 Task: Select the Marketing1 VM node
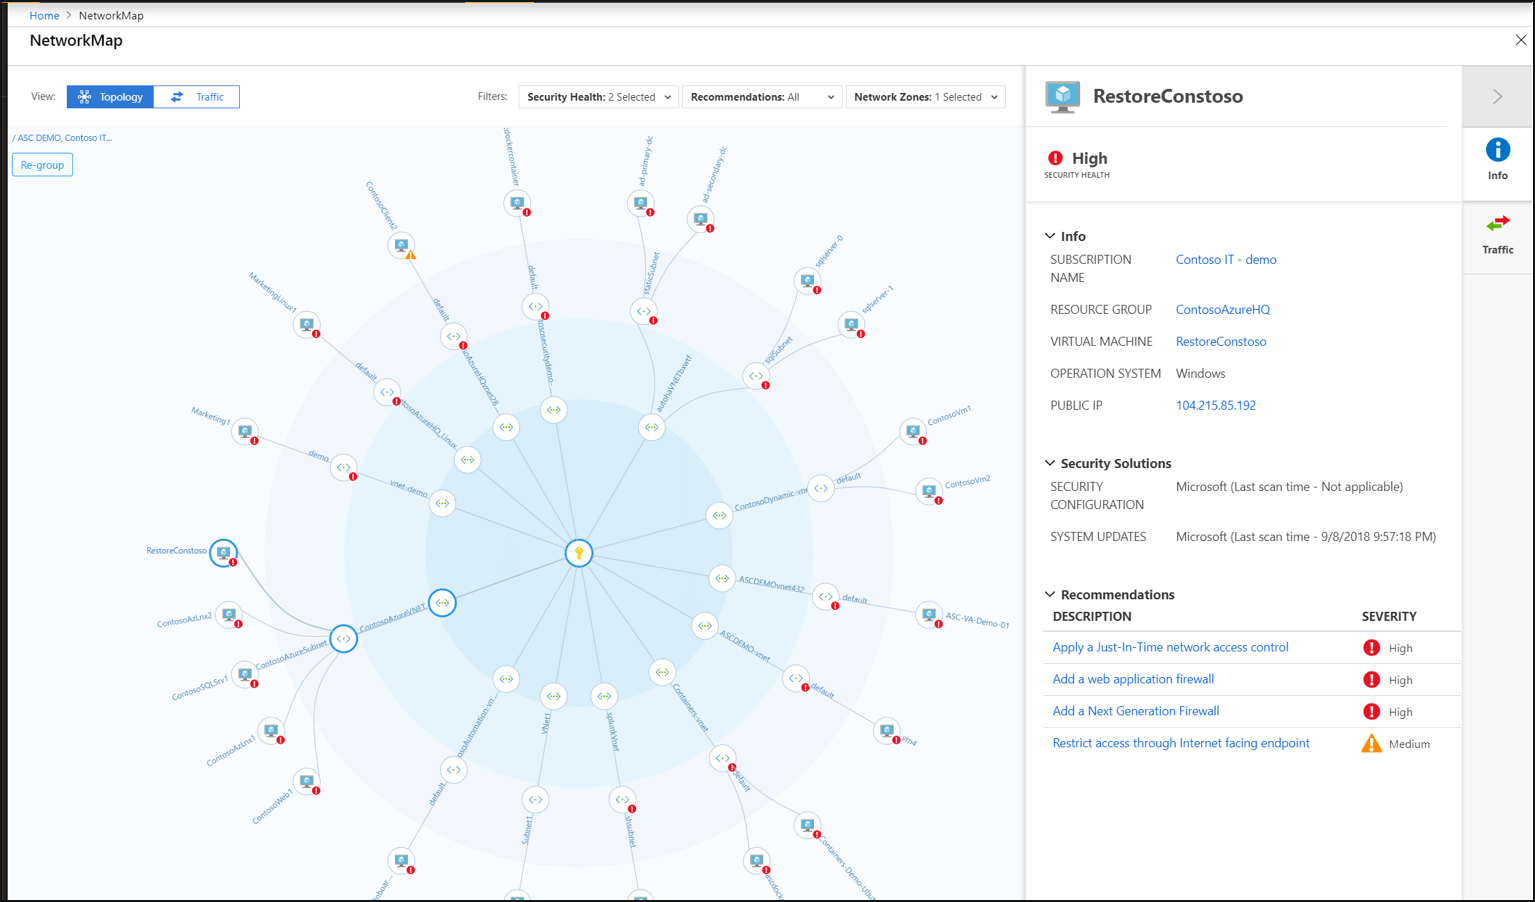[x=245, y=432]
